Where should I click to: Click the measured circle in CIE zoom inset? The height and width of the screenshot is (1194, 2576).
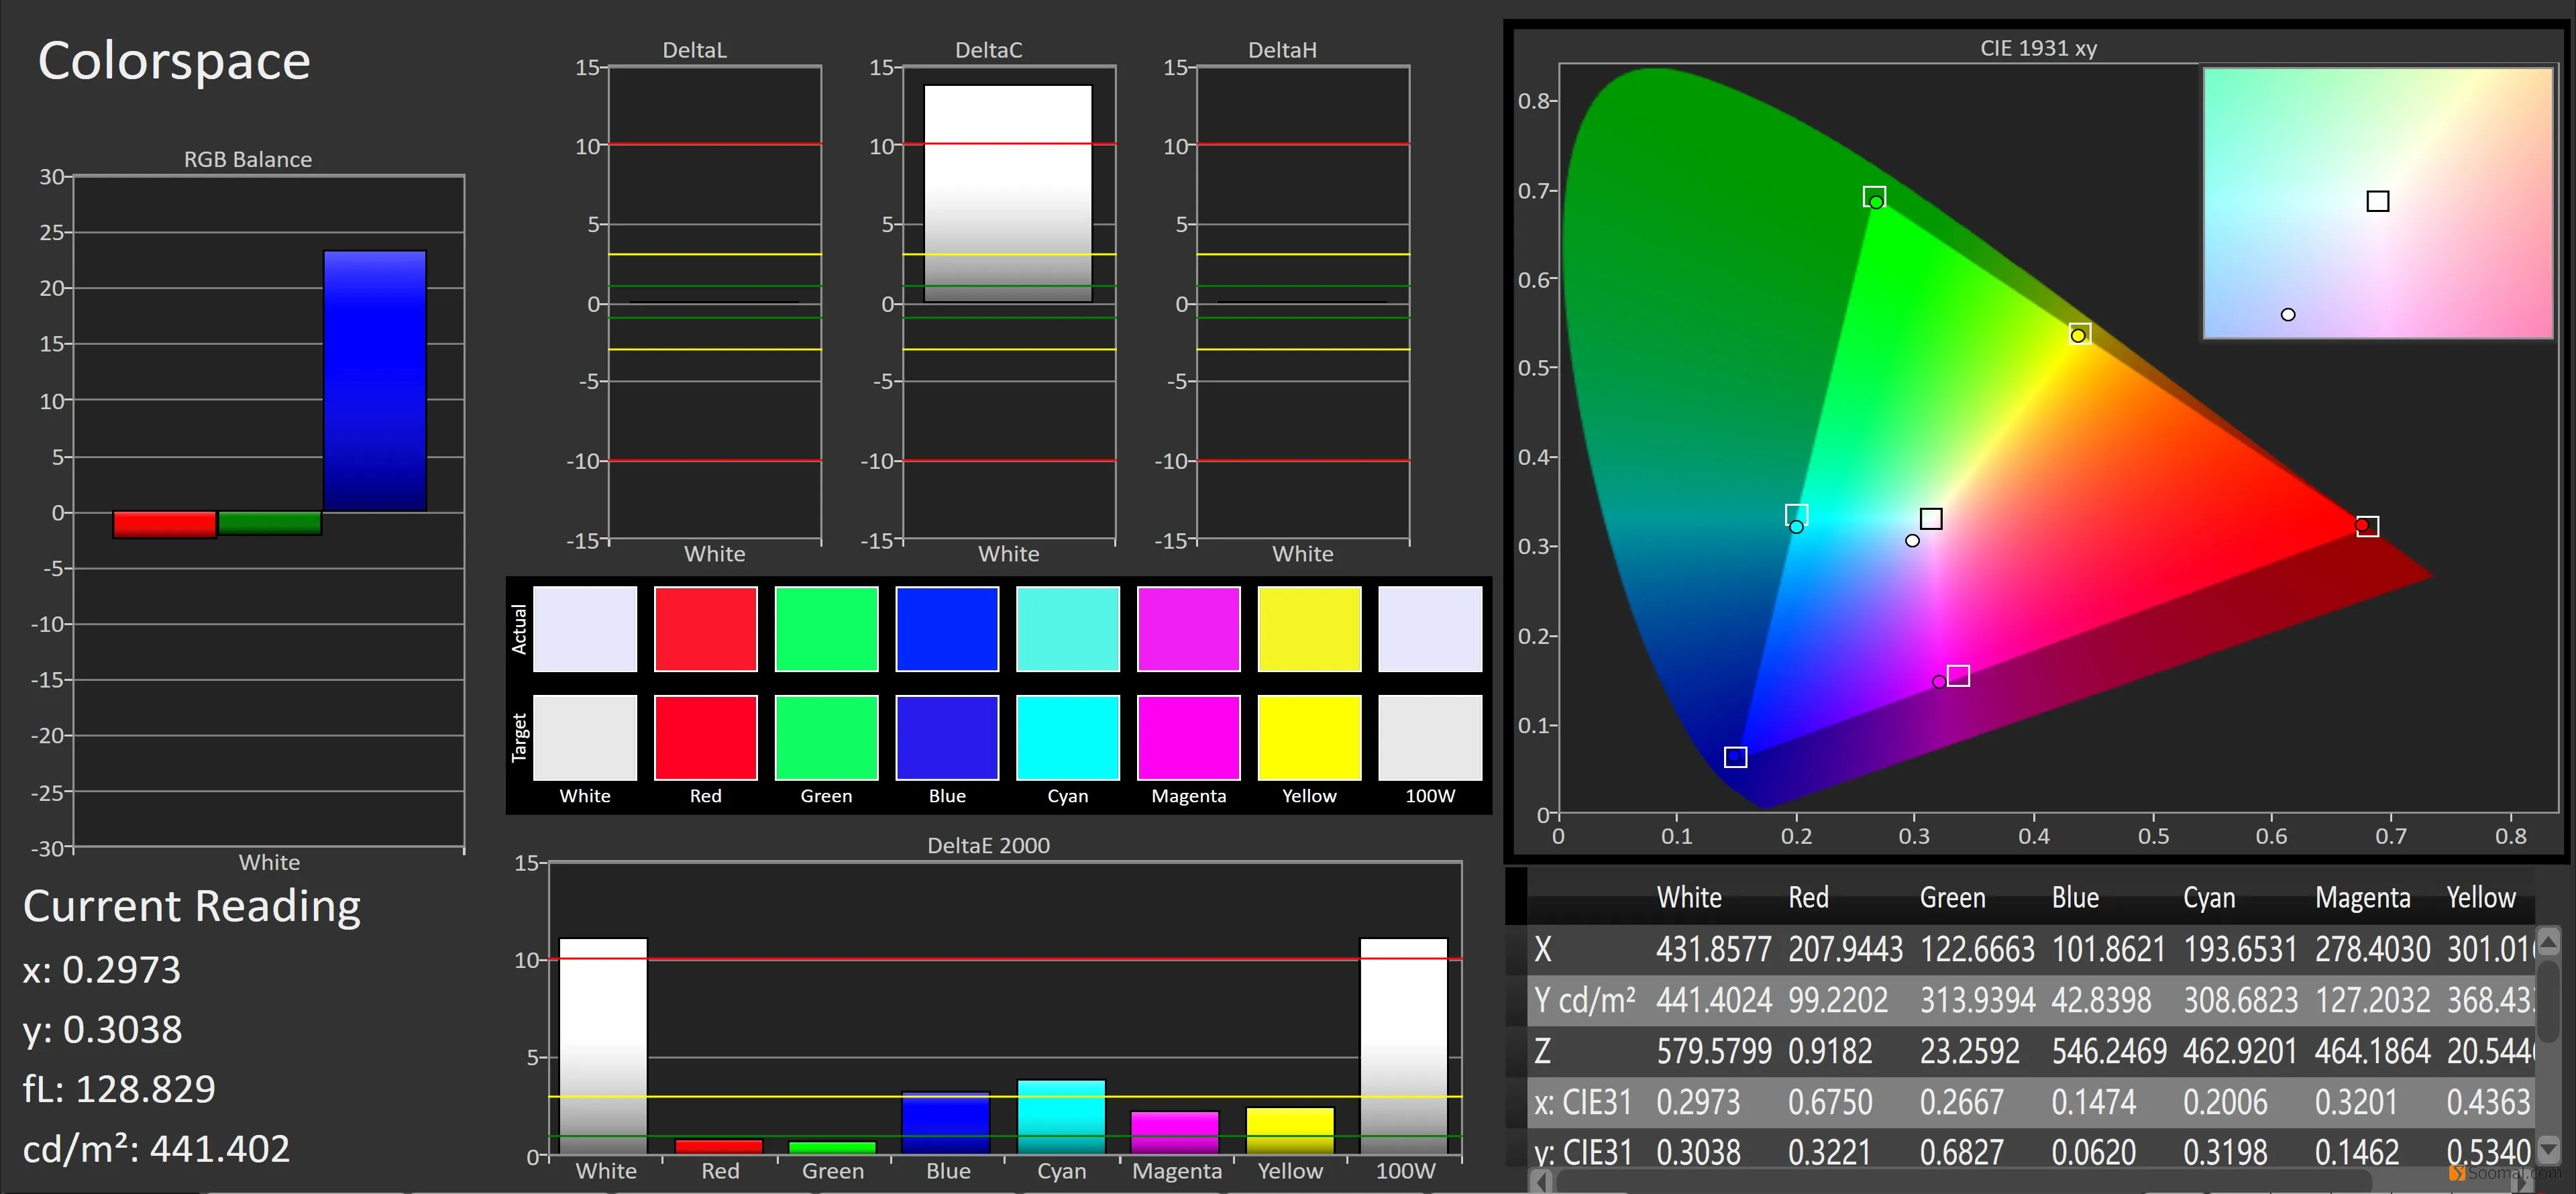pos(2288,314)
